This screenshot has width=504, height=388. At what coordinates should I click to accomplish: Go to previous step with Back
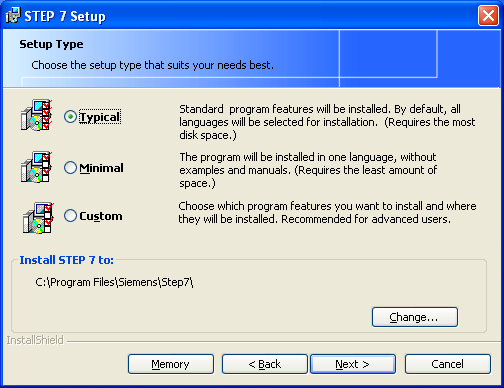pos(265,364)
